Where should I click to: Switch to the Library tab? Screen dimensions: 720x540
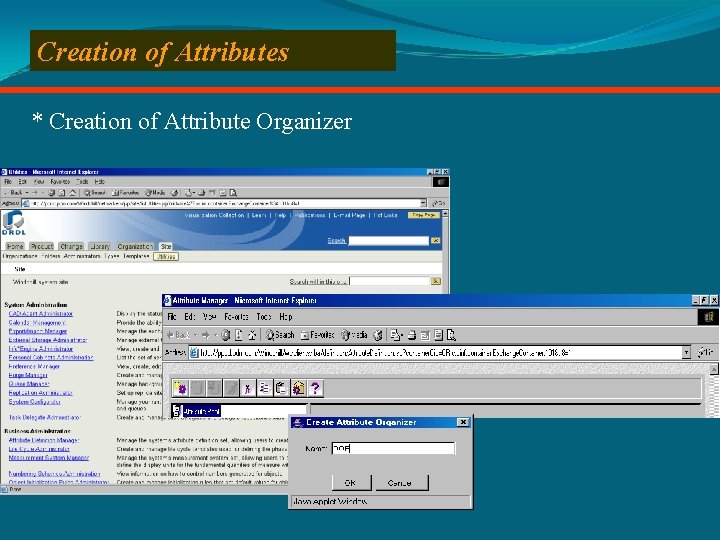click(x=99, y=247)
